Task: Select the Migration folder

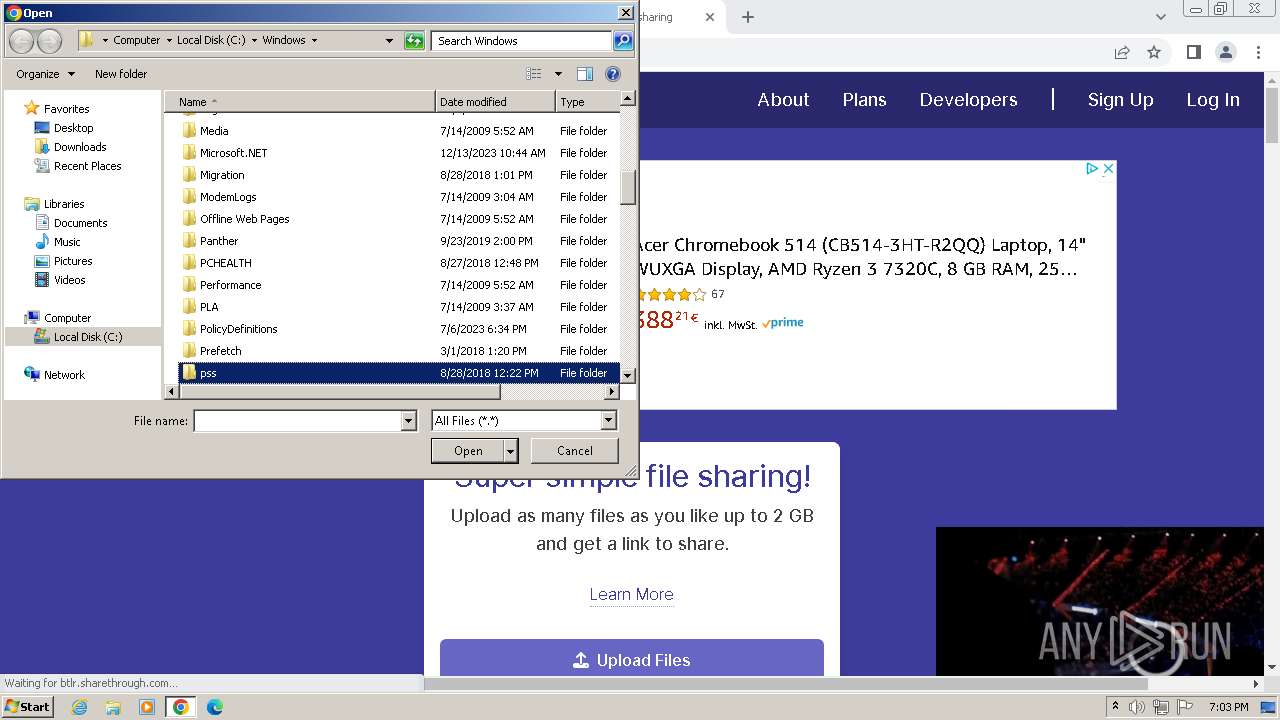Action: 398,175
